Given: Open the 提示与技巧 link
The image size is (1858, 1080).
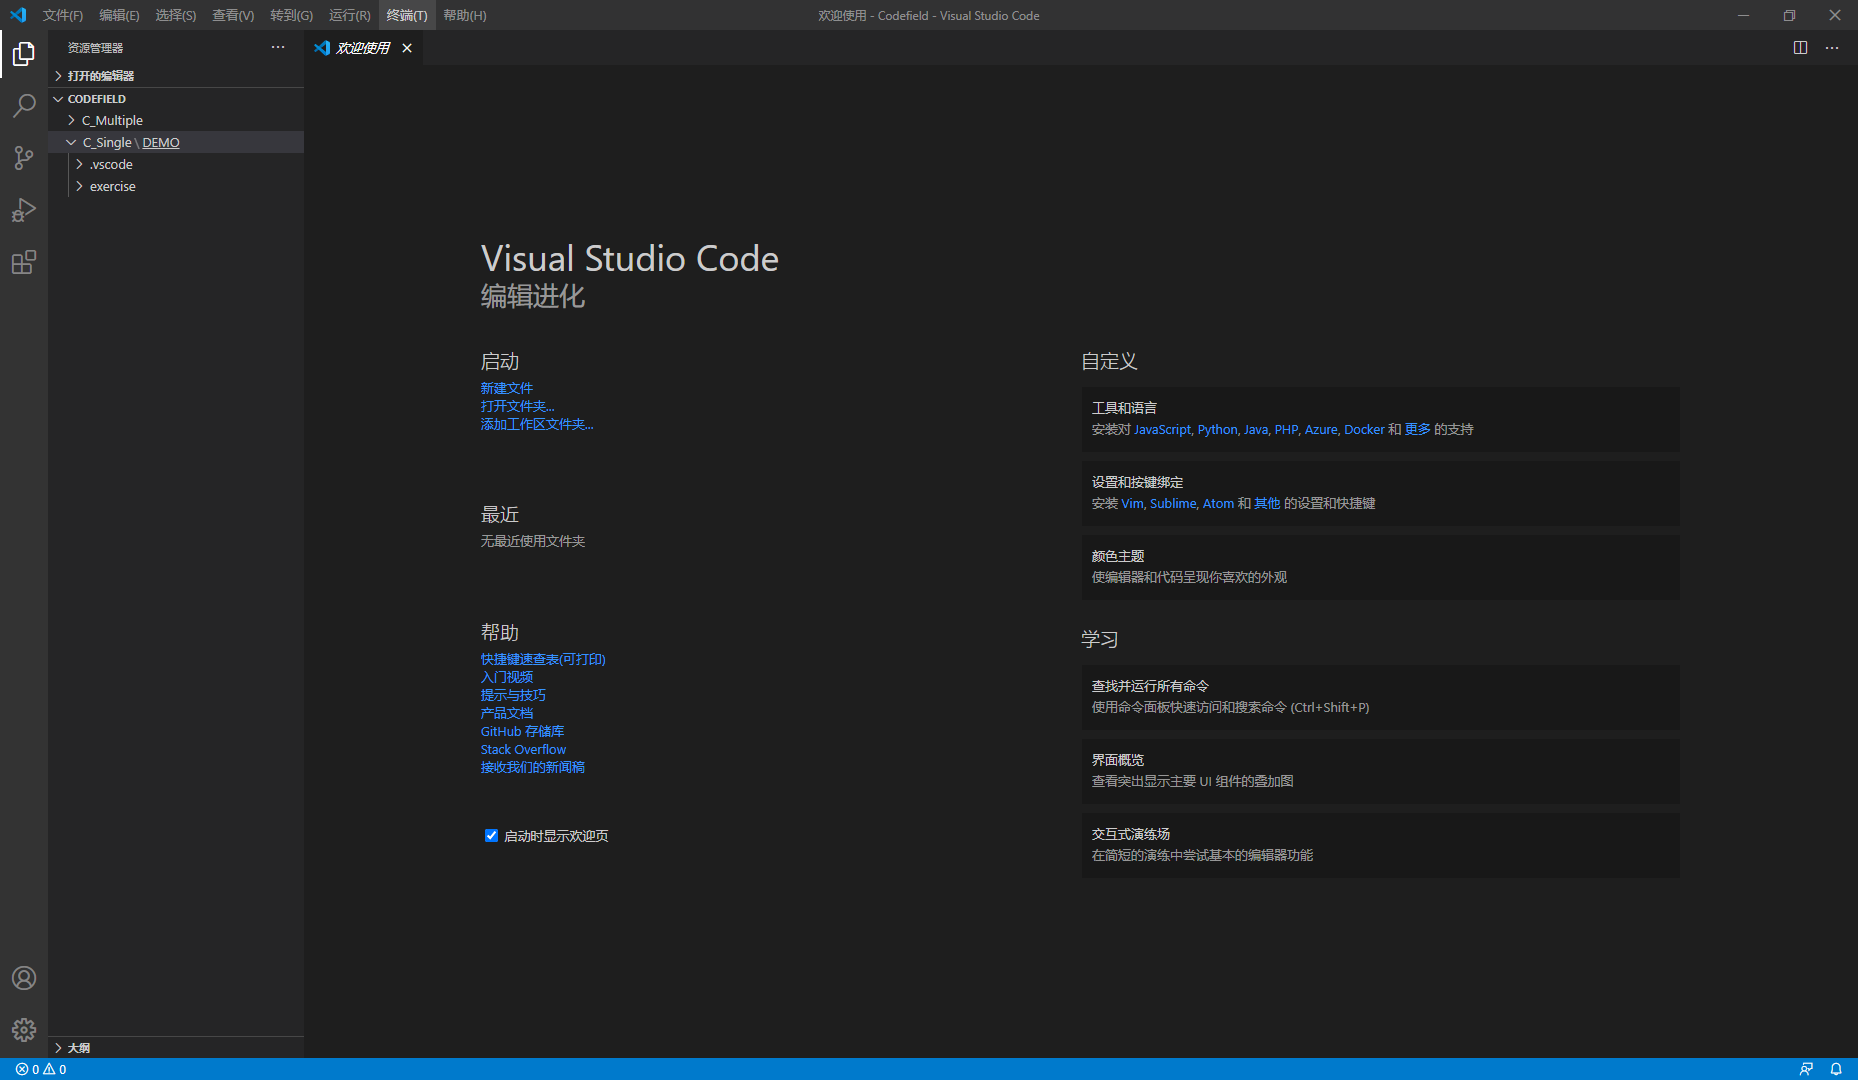Looking at the screenshot, I should click(x=513, y=695).
